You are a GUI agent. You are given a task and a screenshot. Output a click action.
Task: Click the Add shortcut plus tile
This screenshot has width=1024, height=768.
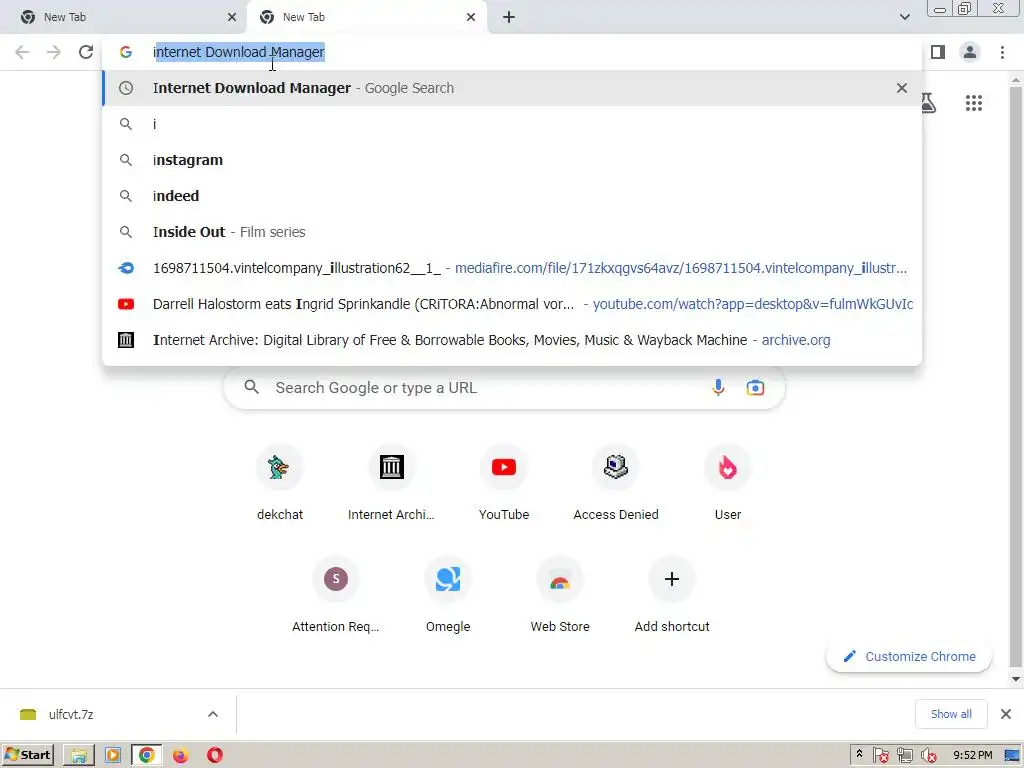pyautogui.click(x=672, y=596)
